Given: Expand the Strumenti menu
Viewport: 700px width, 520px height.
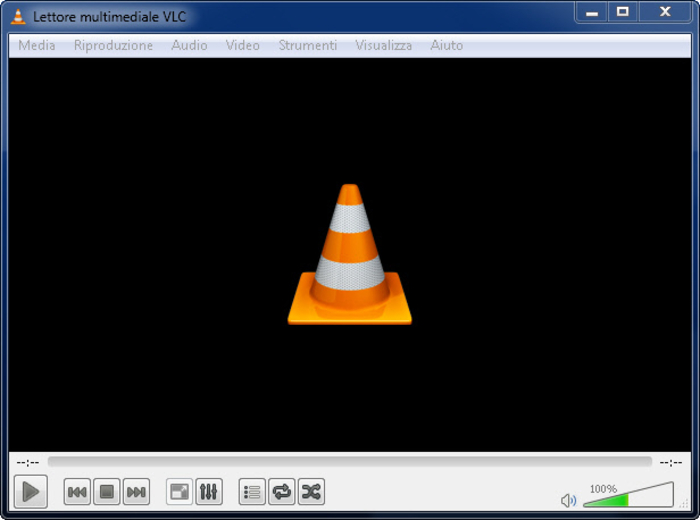Looking at the screenshot, I should point(308,45).
